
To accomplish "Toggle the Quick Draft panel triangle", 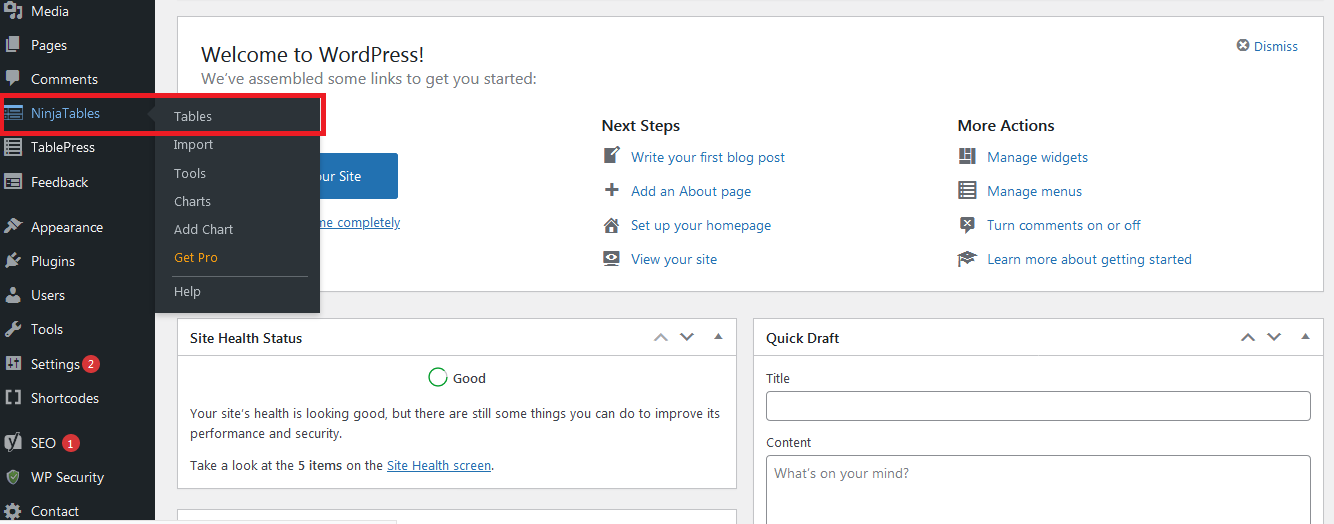I will [1305, 337].
